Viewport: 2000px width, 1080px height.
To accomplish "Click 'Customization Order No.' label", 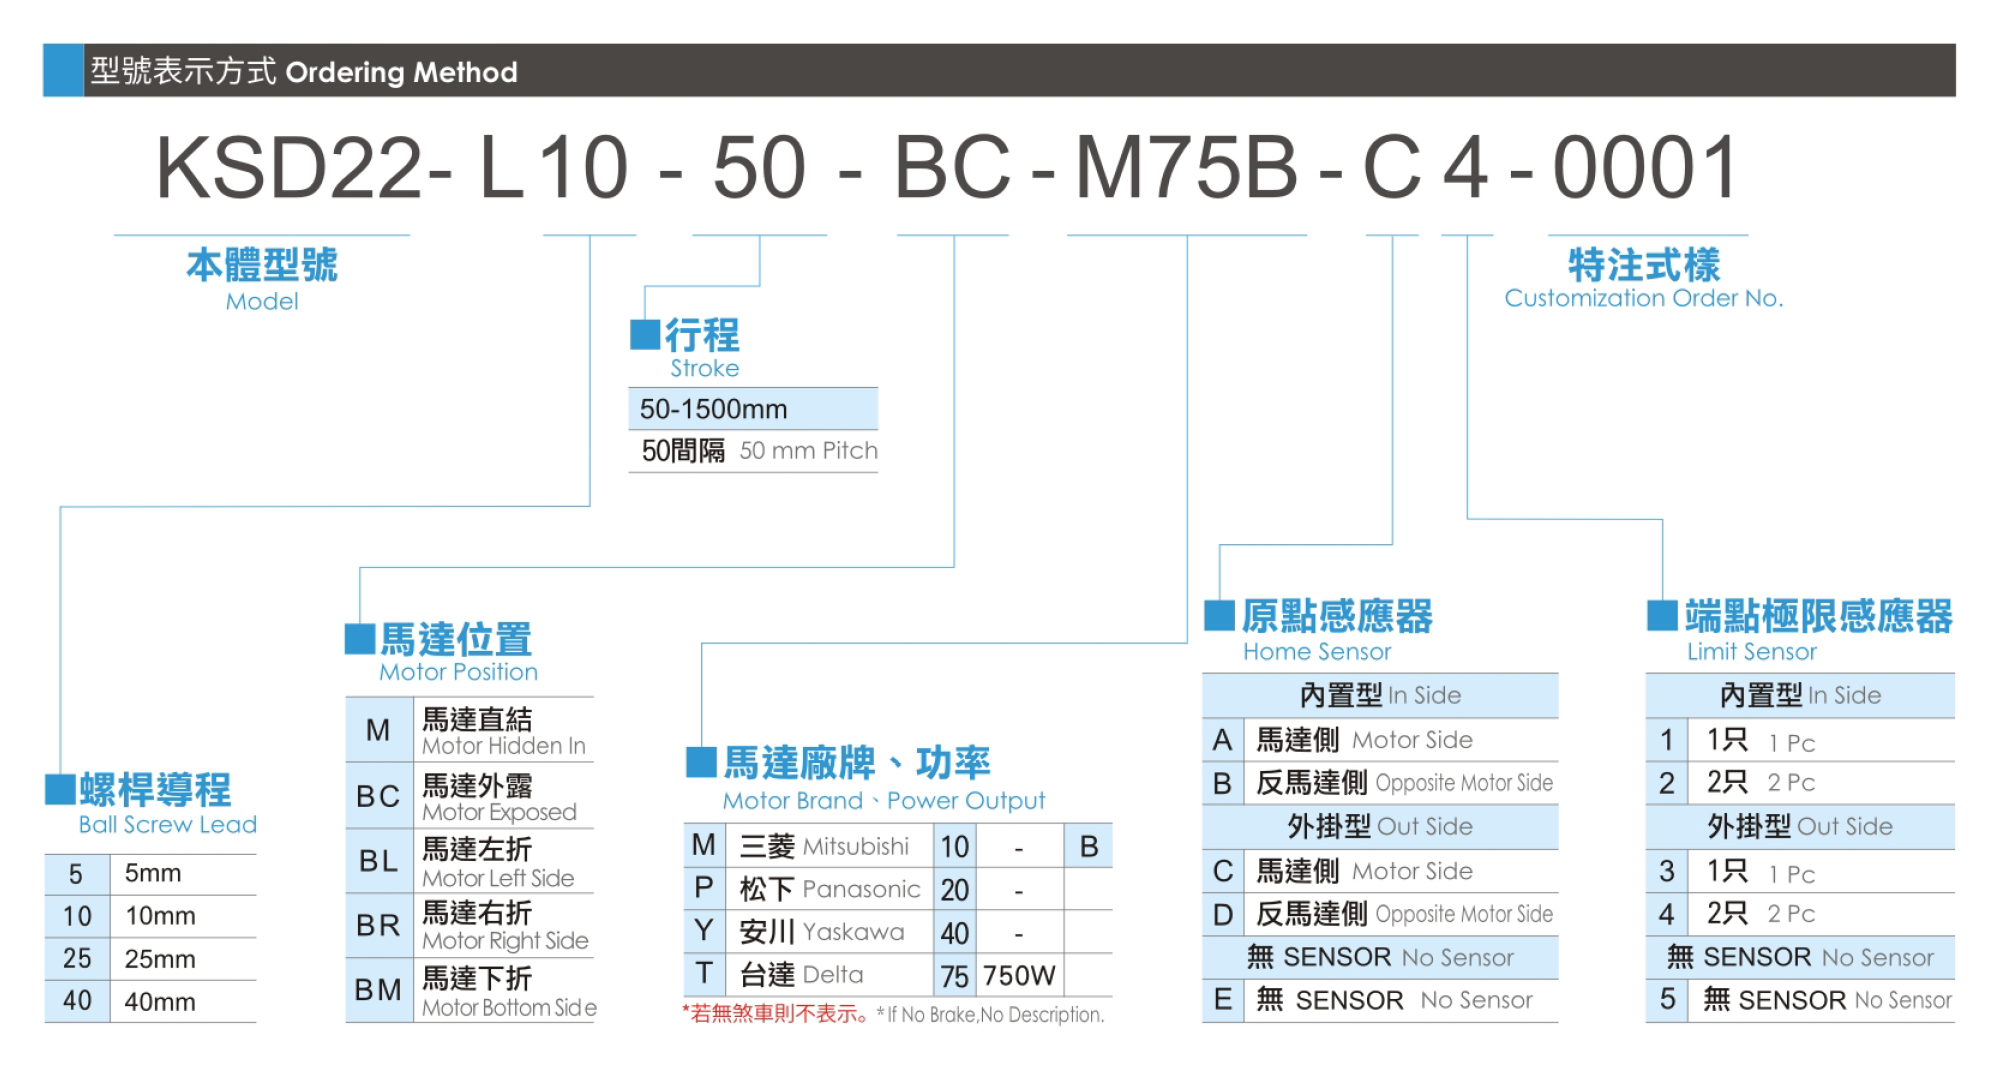I will 1644,298.
